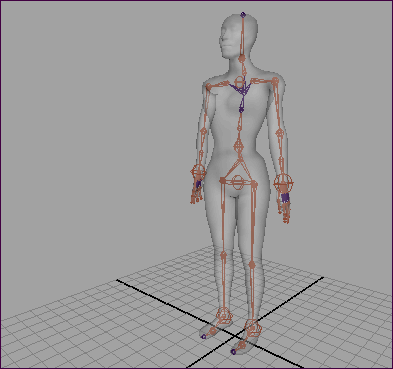Select the character's right knee joint
The height and width of the screenshot is (369, 393).
223,256
